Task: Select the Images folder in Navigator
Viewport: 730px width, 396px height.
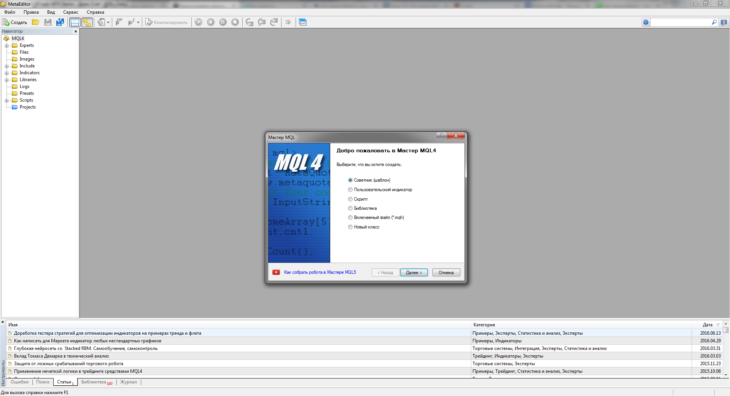Action: pyautogui.click(x=27, y=59)
